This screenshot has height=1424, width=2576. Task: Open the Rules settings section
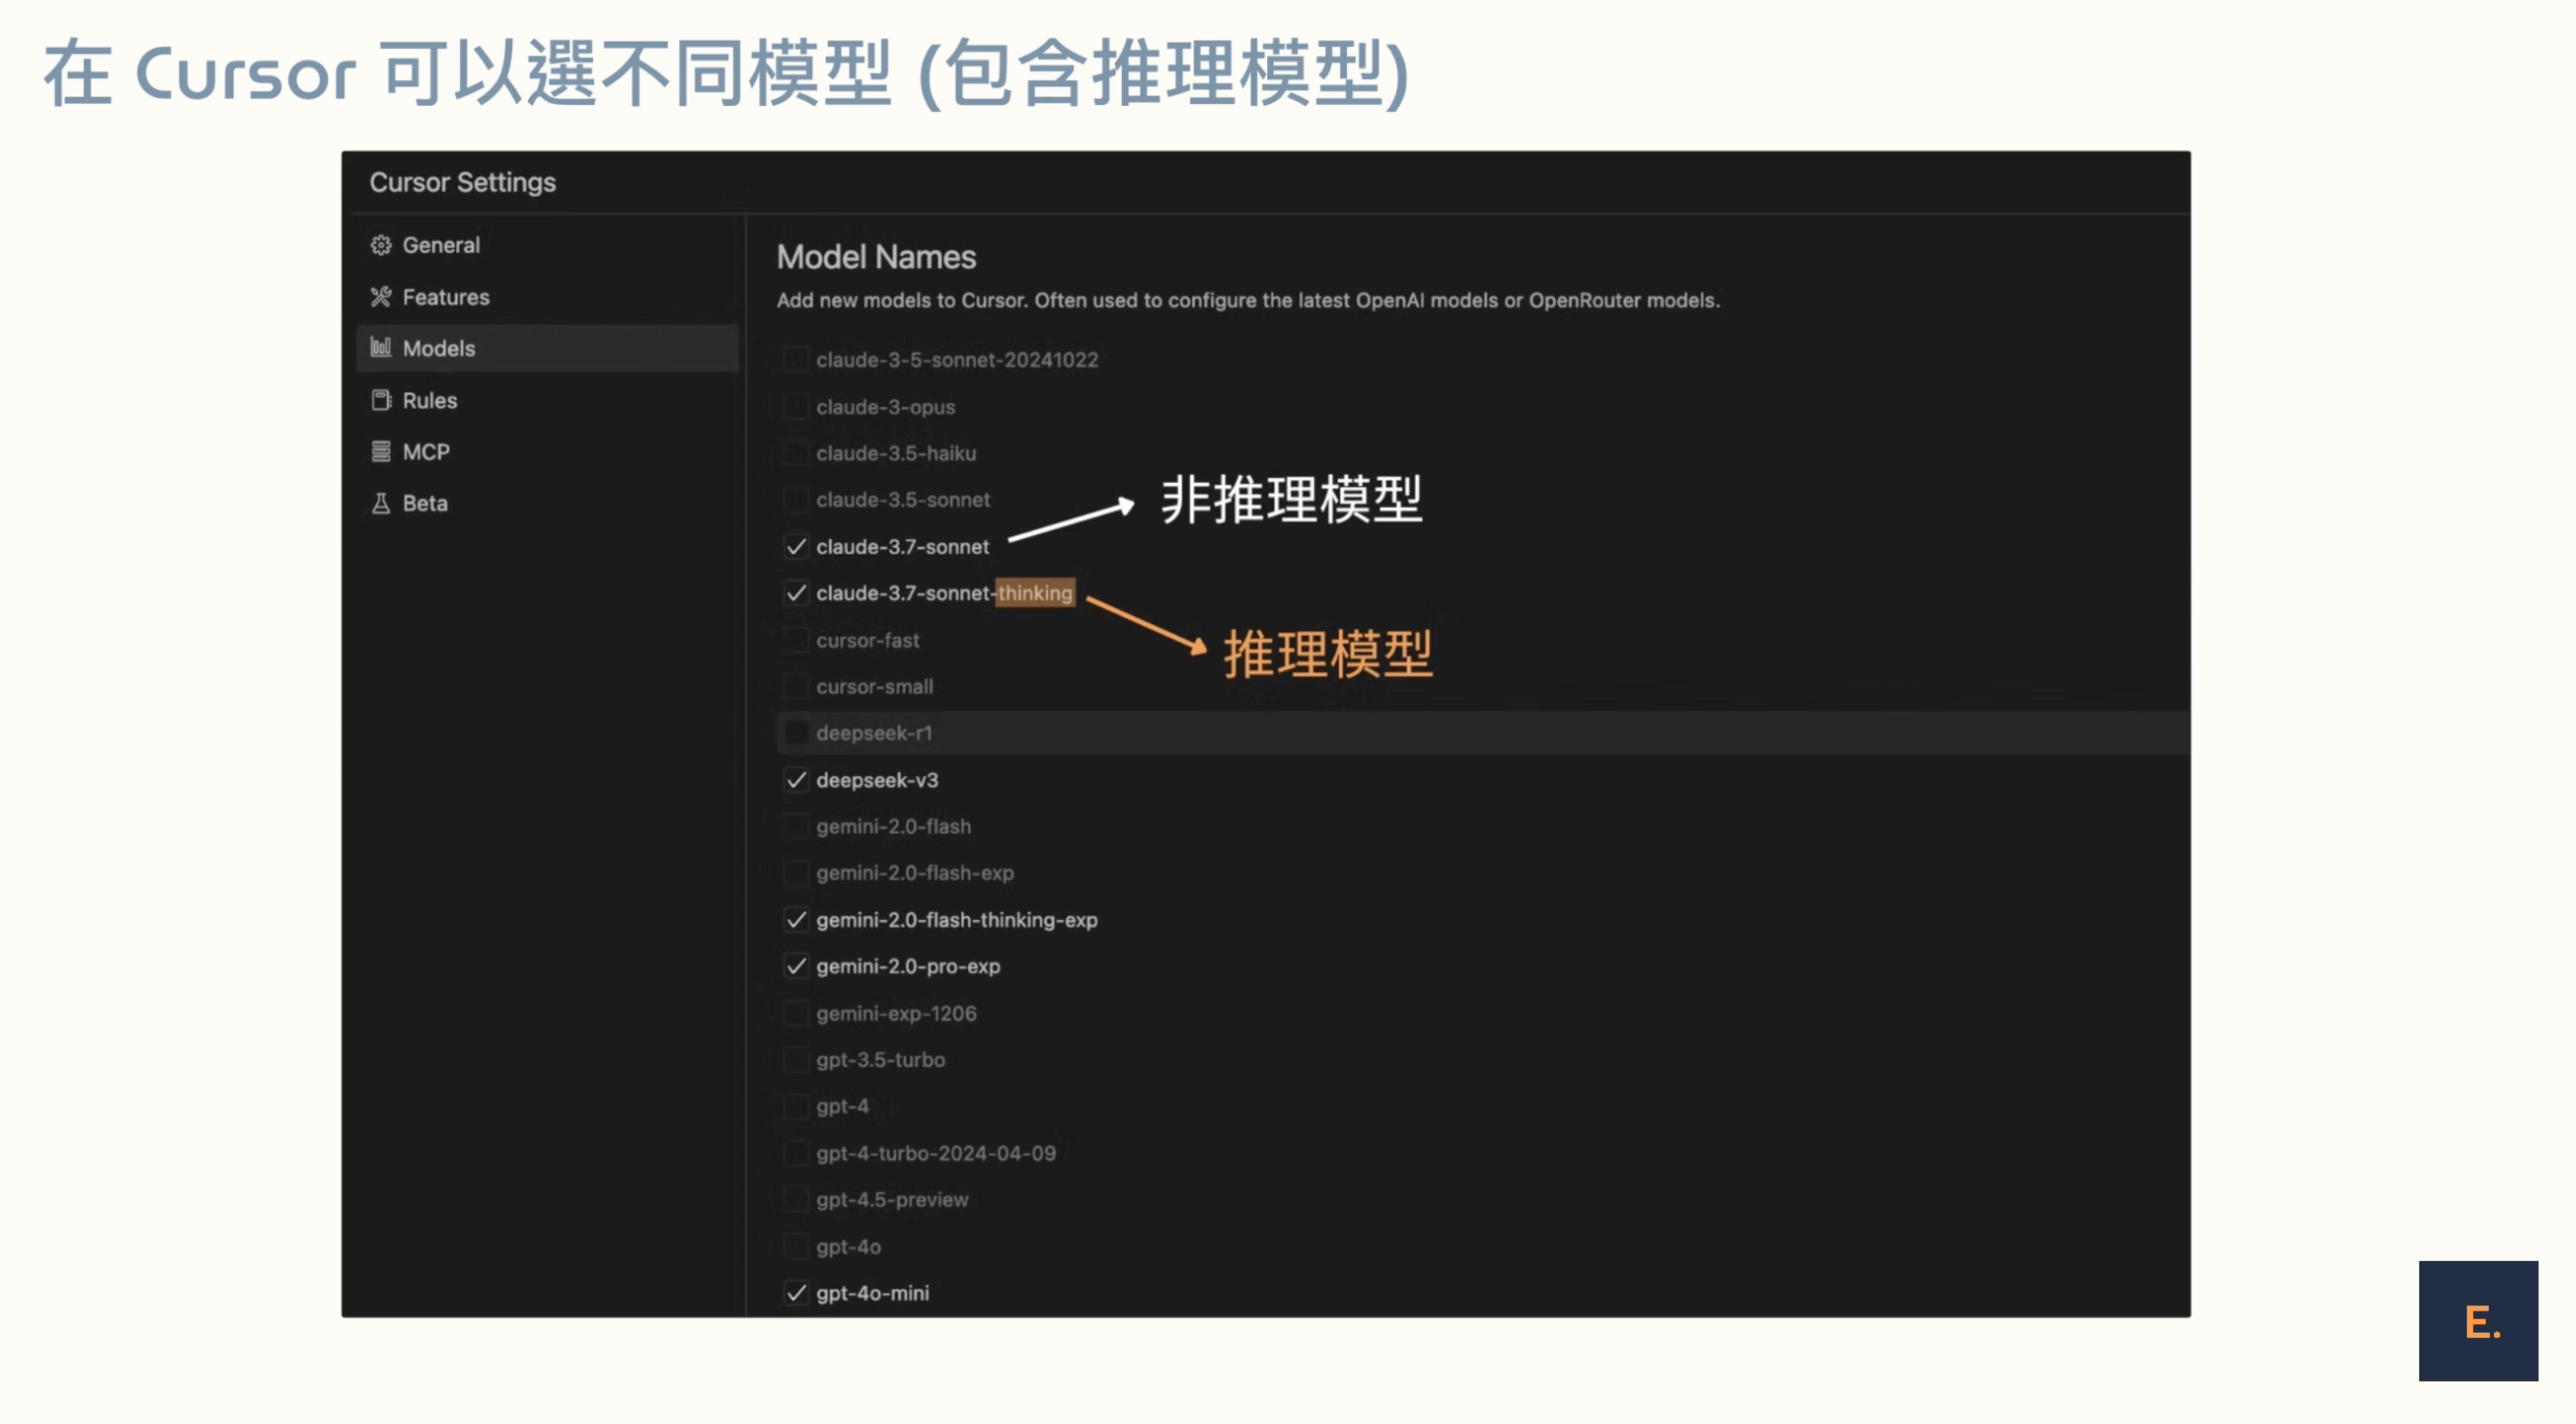(547, 400)
